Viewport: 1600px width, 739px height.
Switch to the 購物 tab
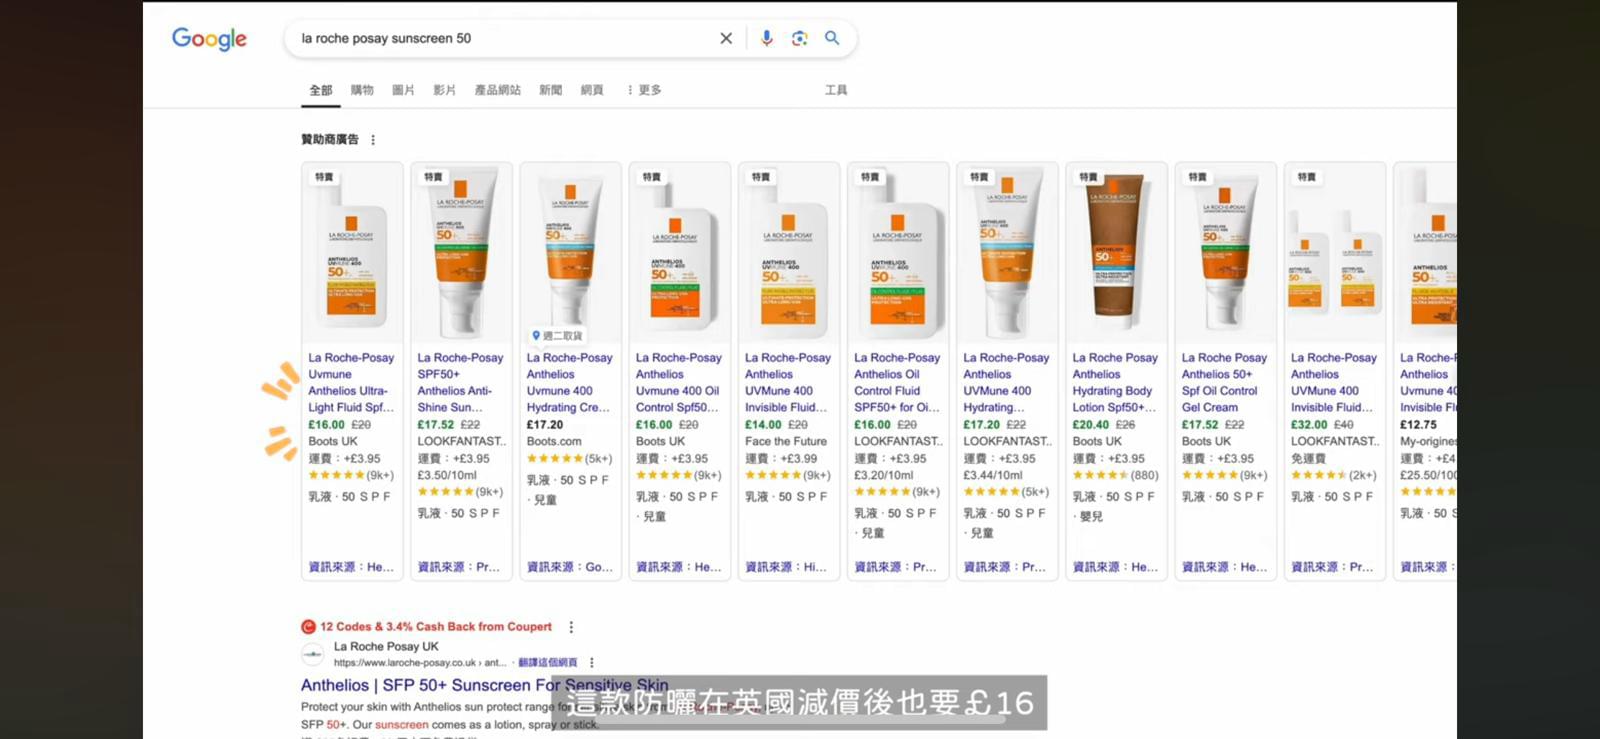click(362, 90)
